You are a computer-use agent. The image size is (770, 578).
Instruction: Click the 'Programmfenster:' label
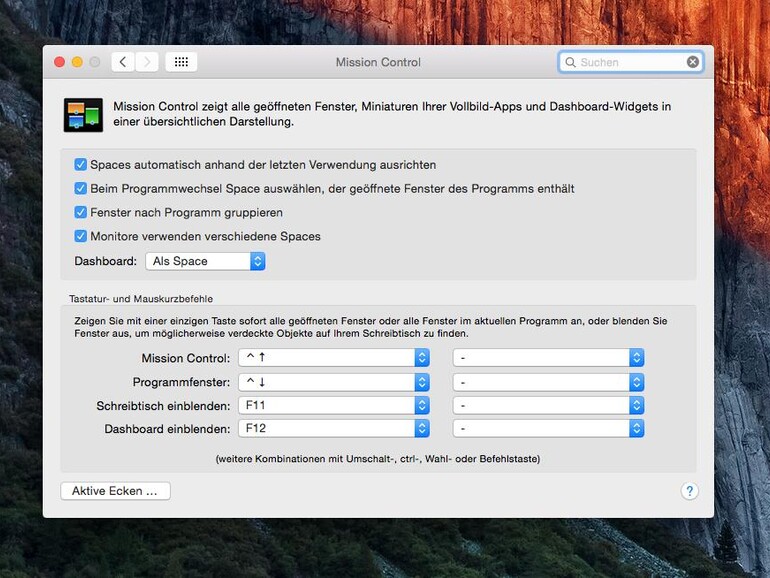tap(181, 382)
